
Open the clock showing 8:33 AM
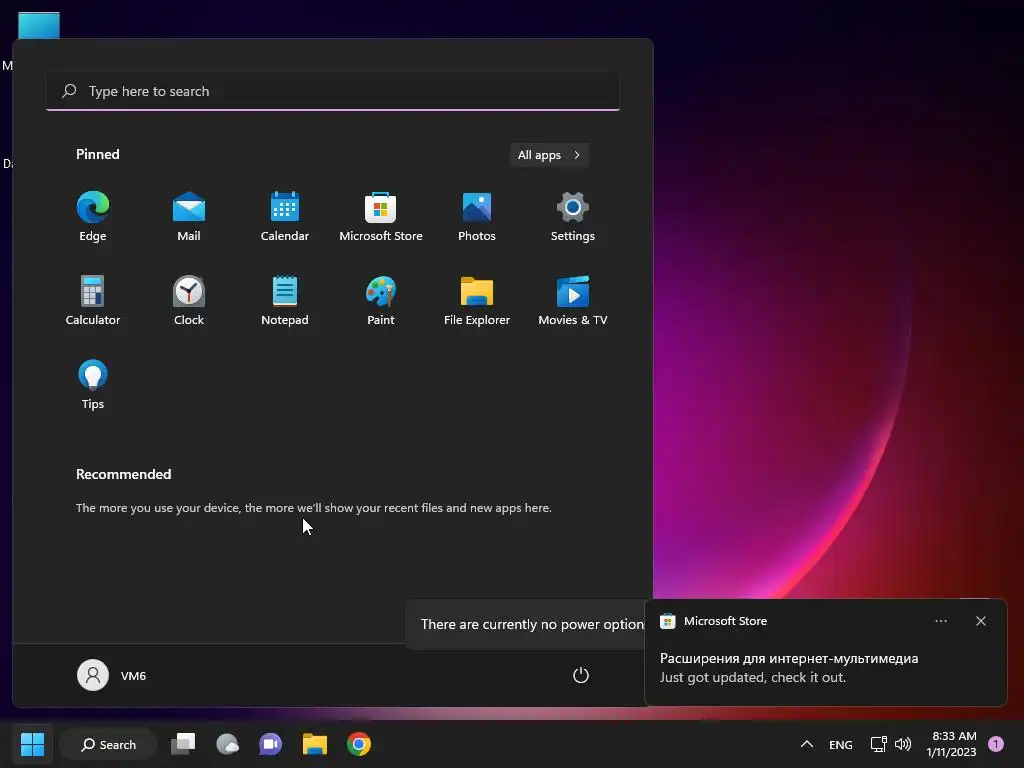coord(952,744)
